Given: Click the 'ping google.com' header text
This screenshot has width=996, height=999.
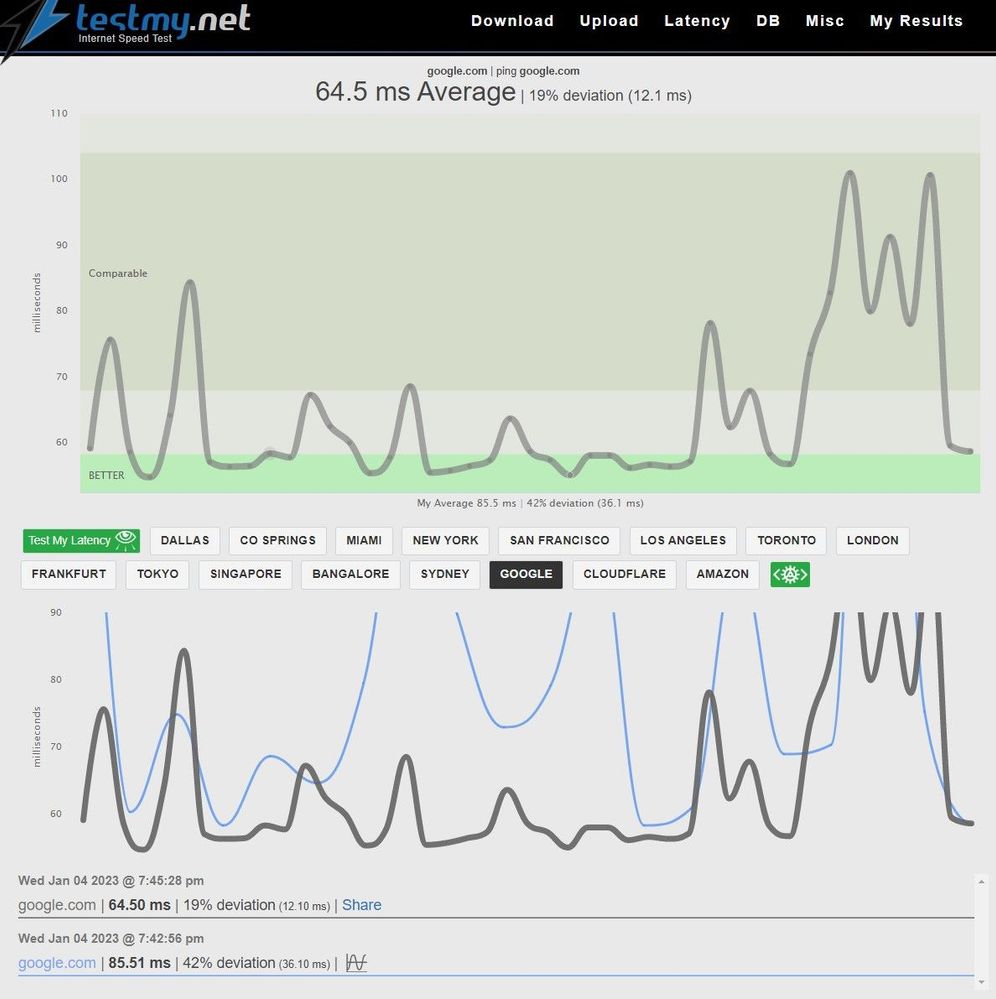Looking at the screenshot, I should tap(538, 71).
